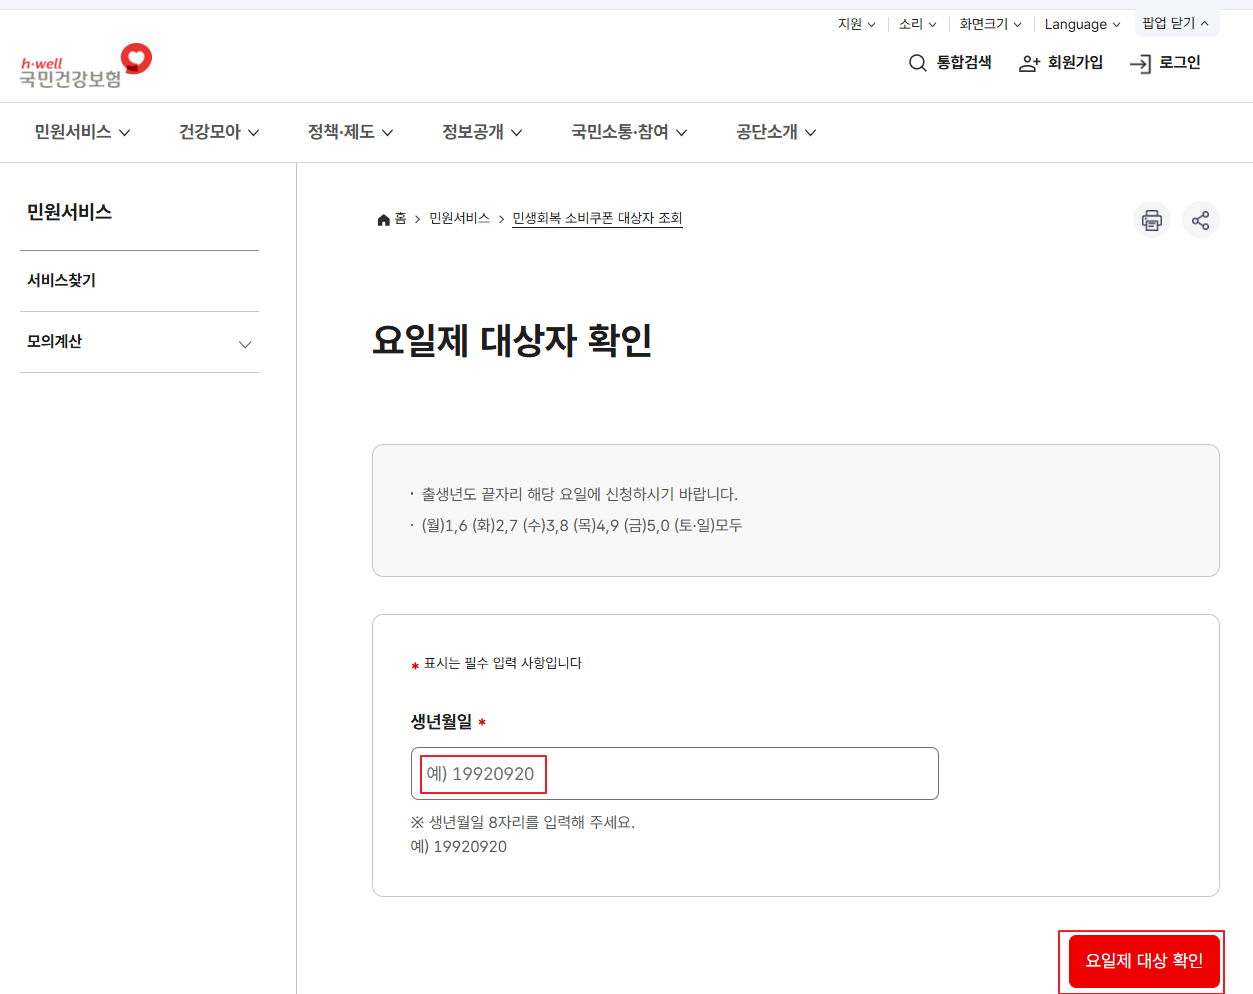The height and width of the screenshot is (994, 1253).
Task: Click the 표시는 필수 입력 사항입니다 note
Action: (503, 663)
